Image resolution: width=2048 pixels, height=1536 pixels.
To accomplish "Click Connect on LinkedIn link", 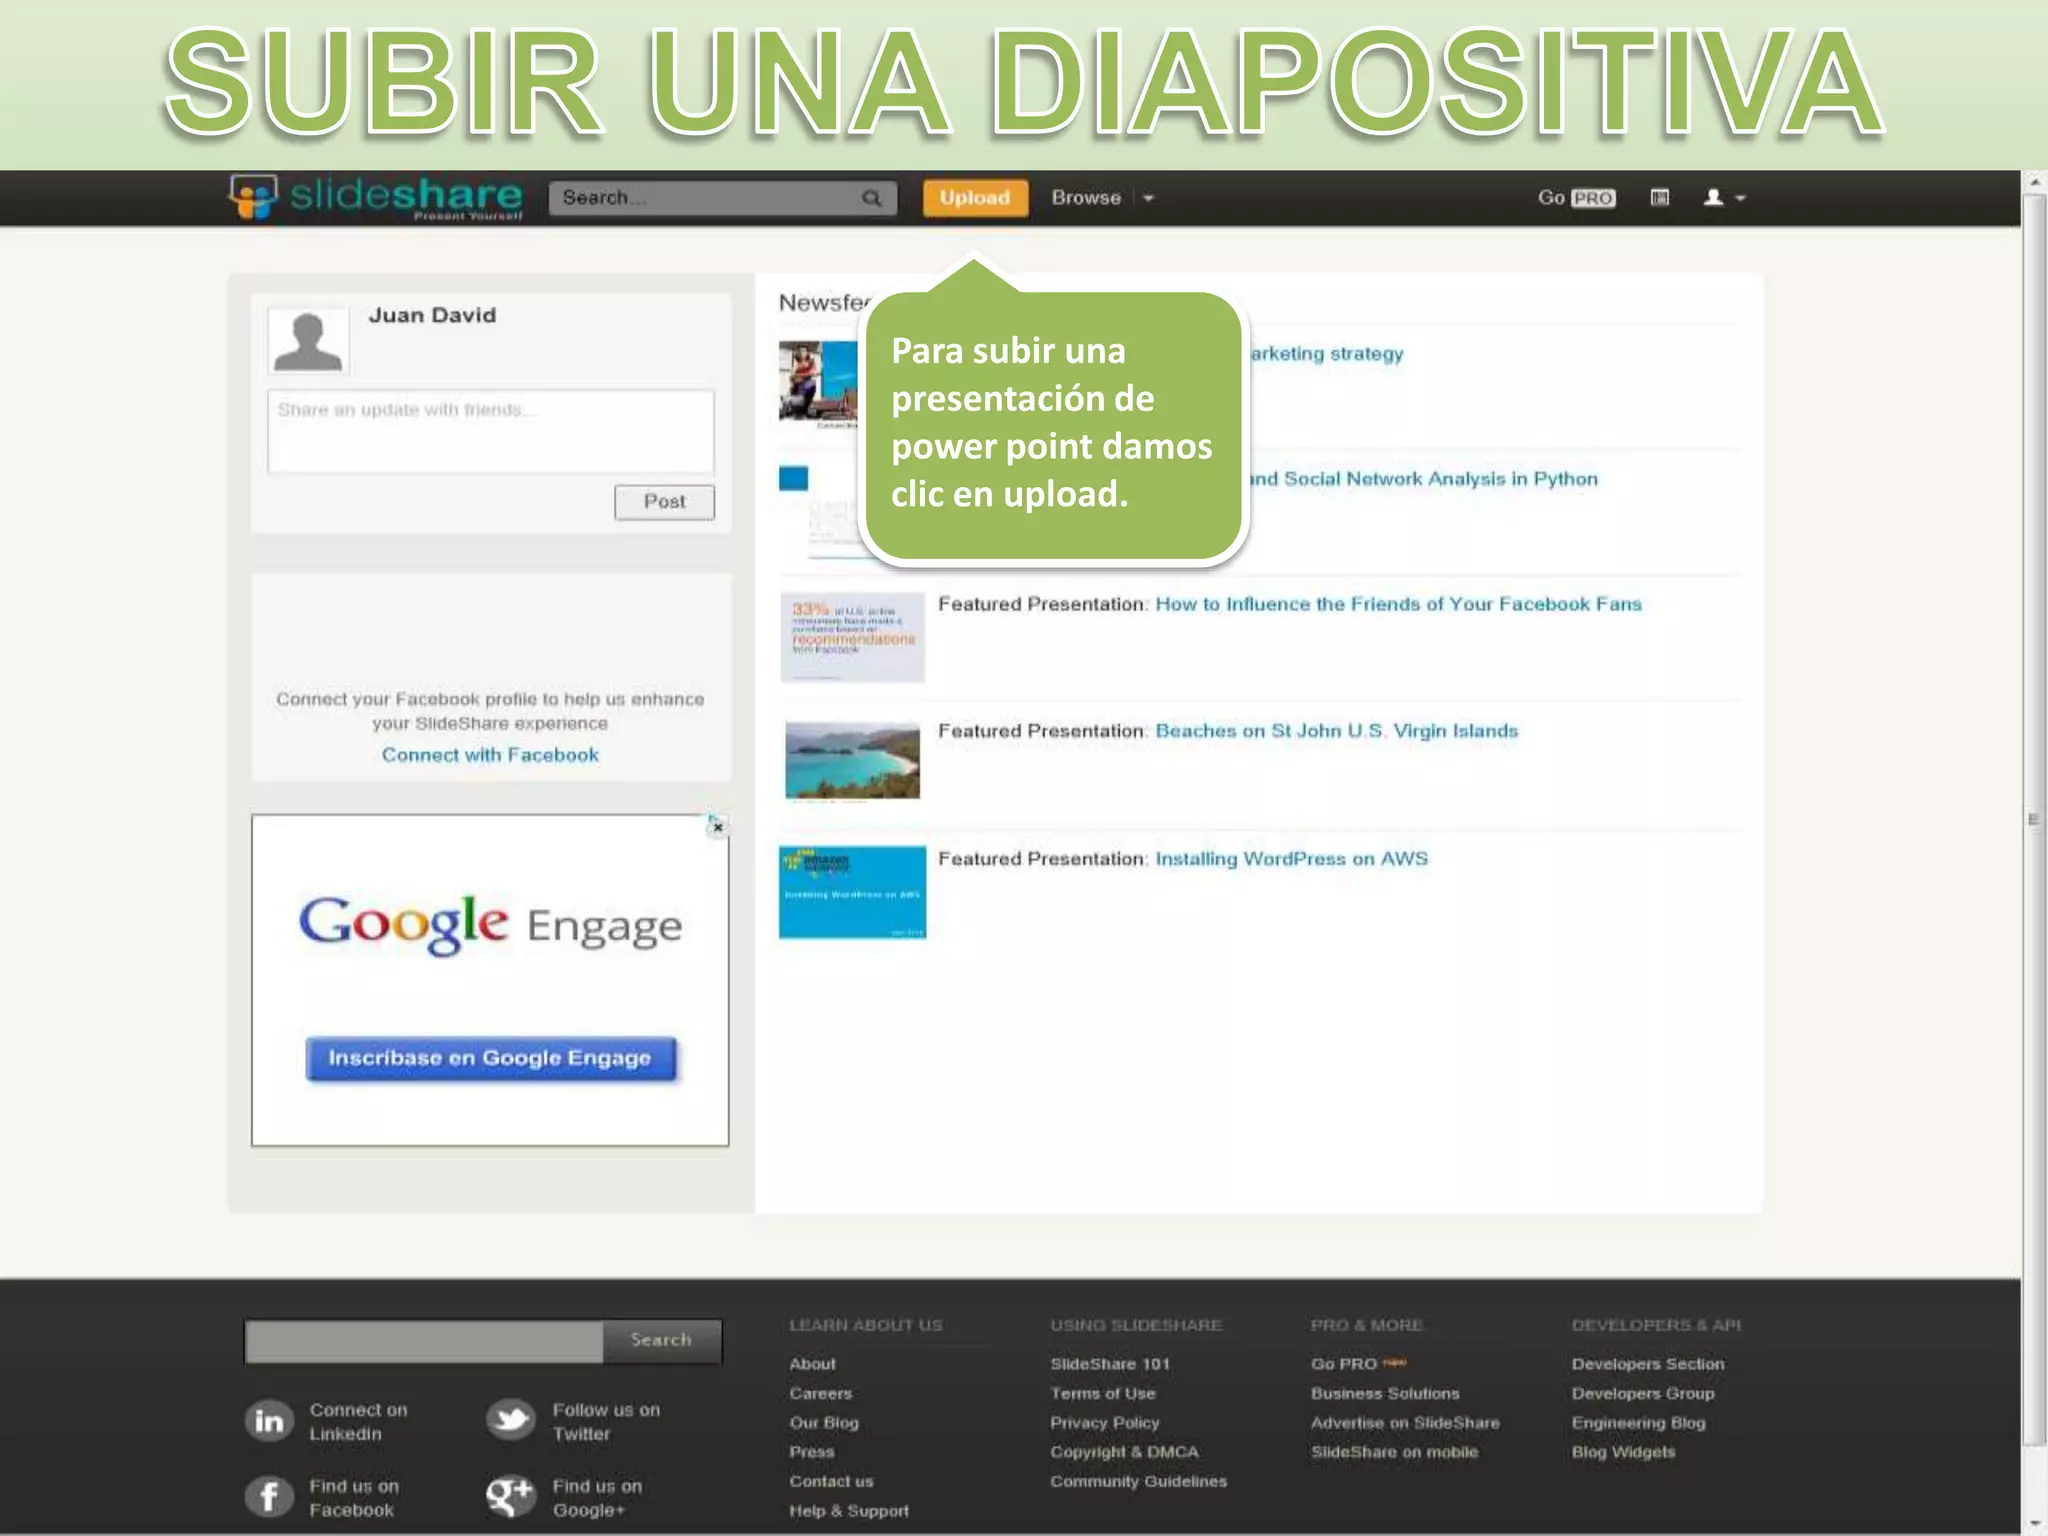I will [x=358, y=1421].
